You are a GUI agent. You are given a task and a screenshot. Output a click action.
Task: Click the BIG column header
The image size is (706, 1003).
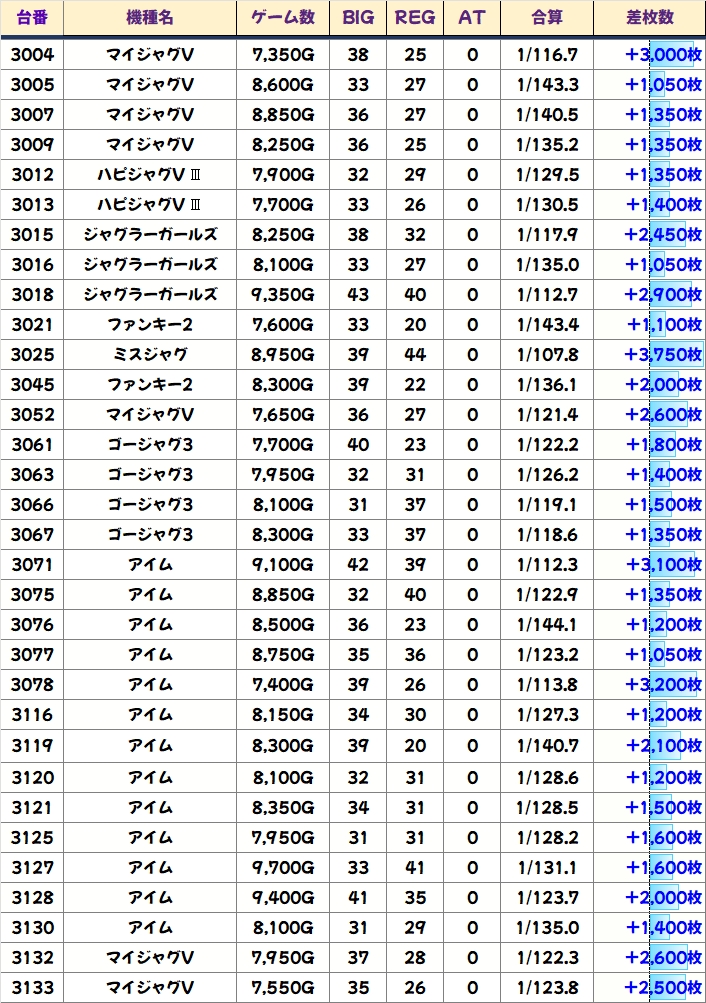tap(358, 17)
